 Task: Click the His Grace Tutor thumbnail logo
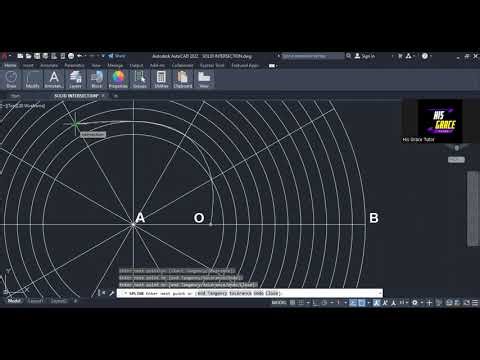(440, 121)
